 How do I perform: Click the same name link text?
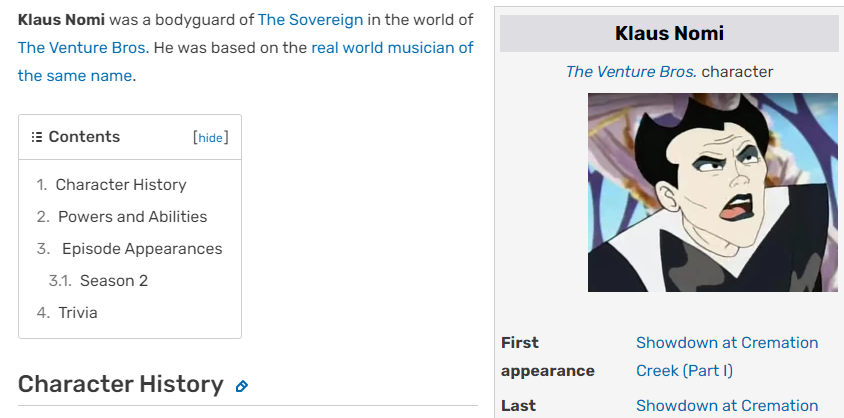click(75, 75)
